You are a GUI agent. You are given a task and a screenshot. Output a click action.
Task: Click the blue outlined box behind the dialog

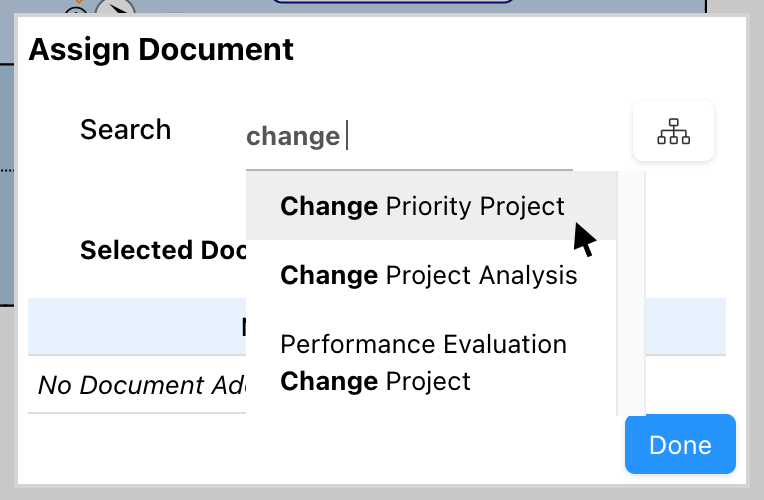click(392, 3)
